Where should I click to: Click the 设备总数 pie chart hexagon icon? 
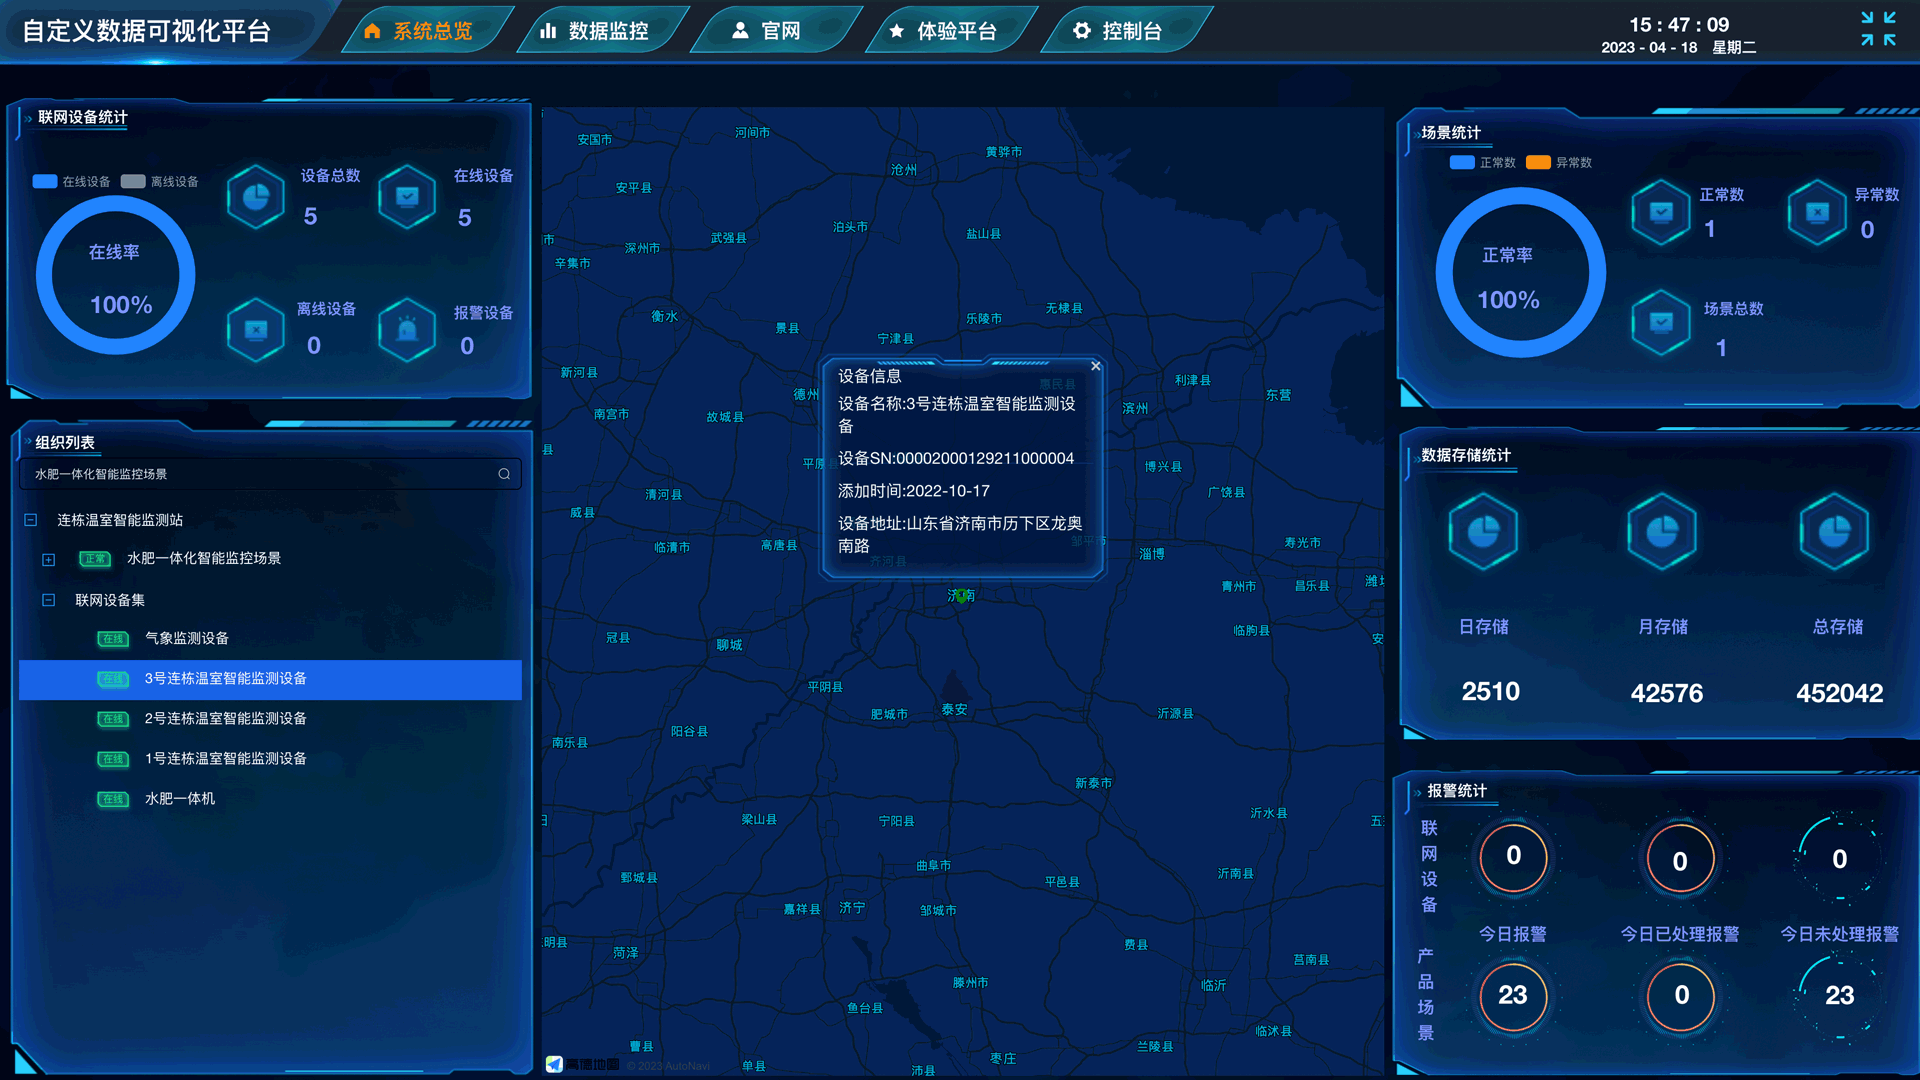256,197
